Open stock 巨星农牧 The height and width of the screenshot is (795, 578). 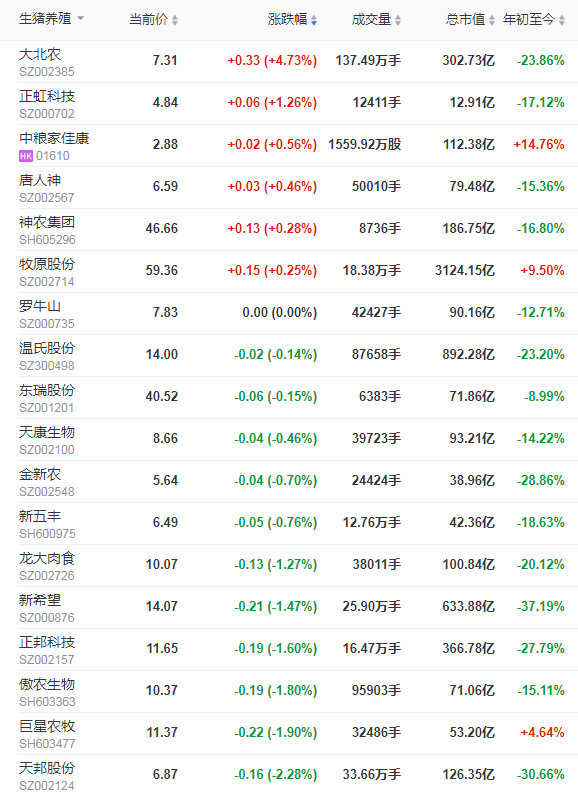(x=47, y=727)
